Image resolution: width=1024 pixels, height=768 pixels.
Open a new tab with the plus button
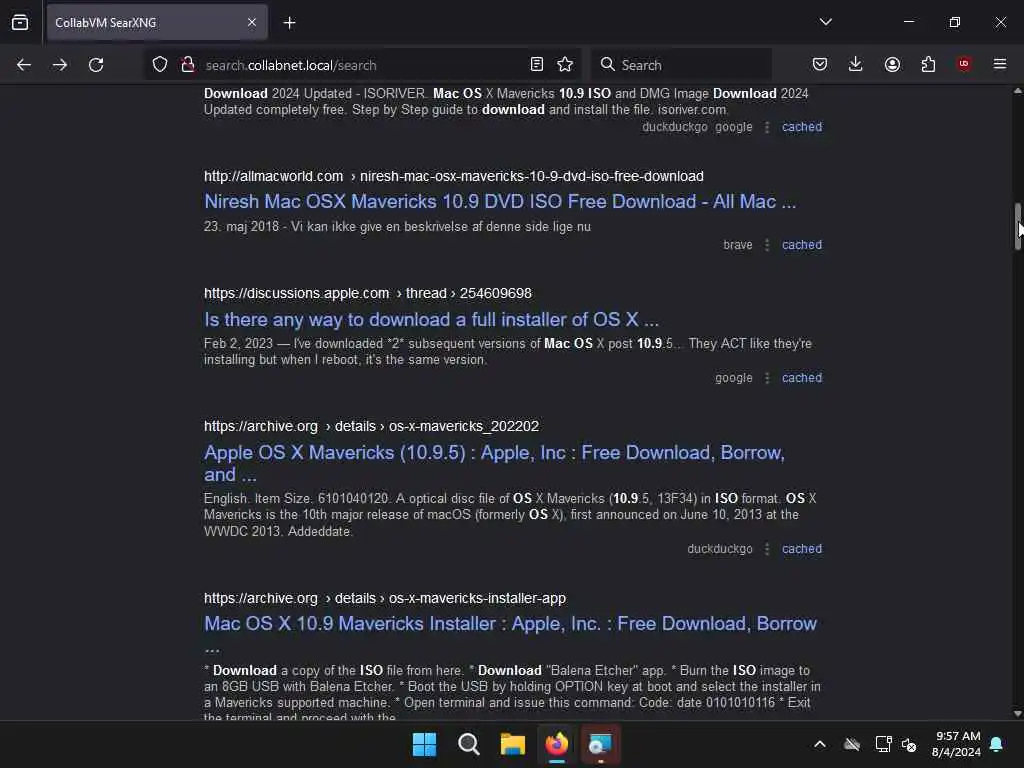pyautogui.click(x=289, y=23)
